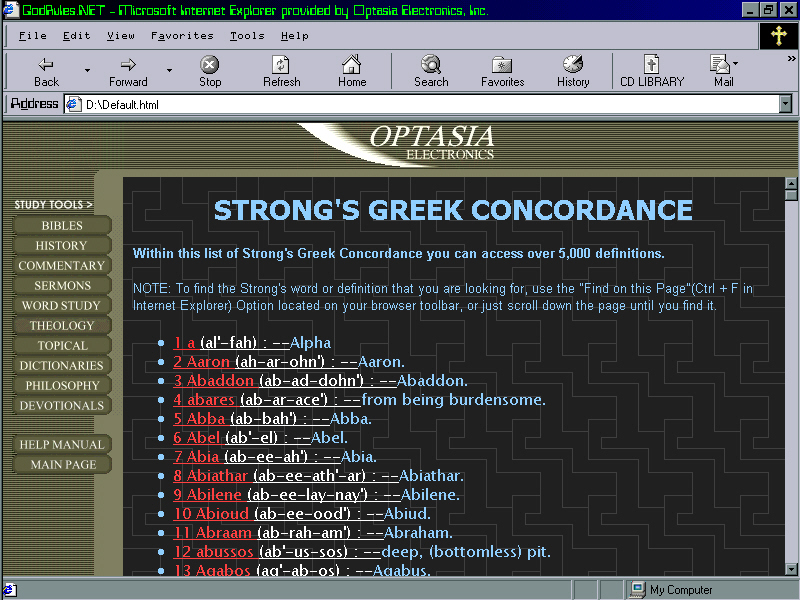Click the page scrollbar up arrow

click(791, 184)
